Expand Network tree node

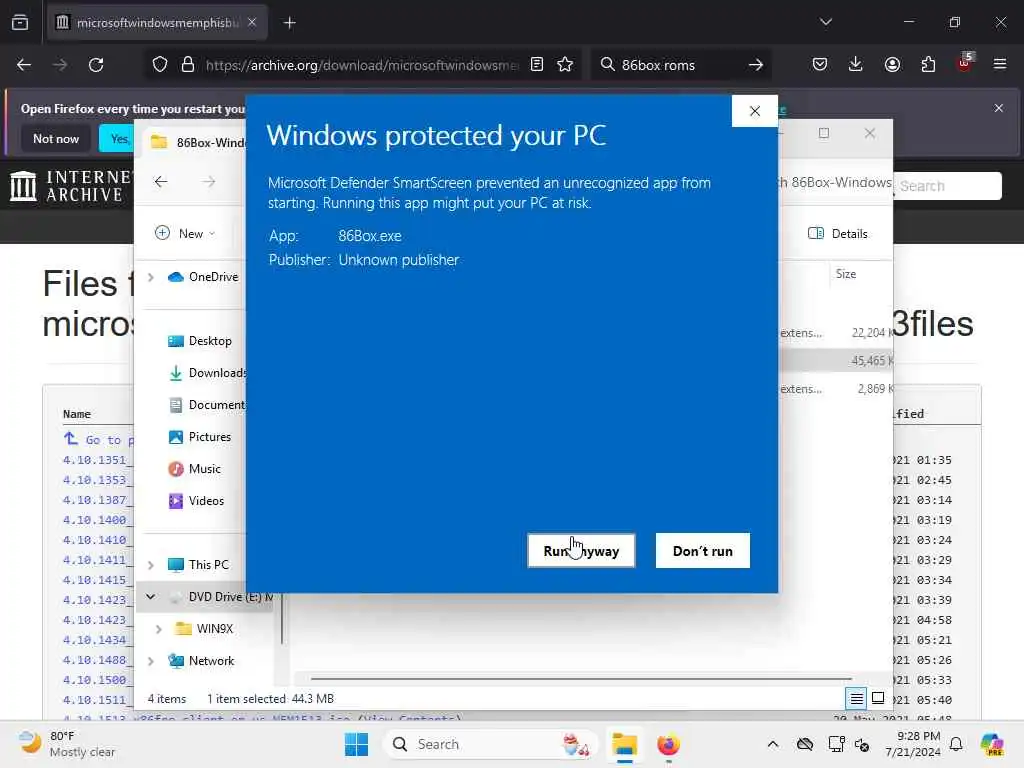click(151, 661)
